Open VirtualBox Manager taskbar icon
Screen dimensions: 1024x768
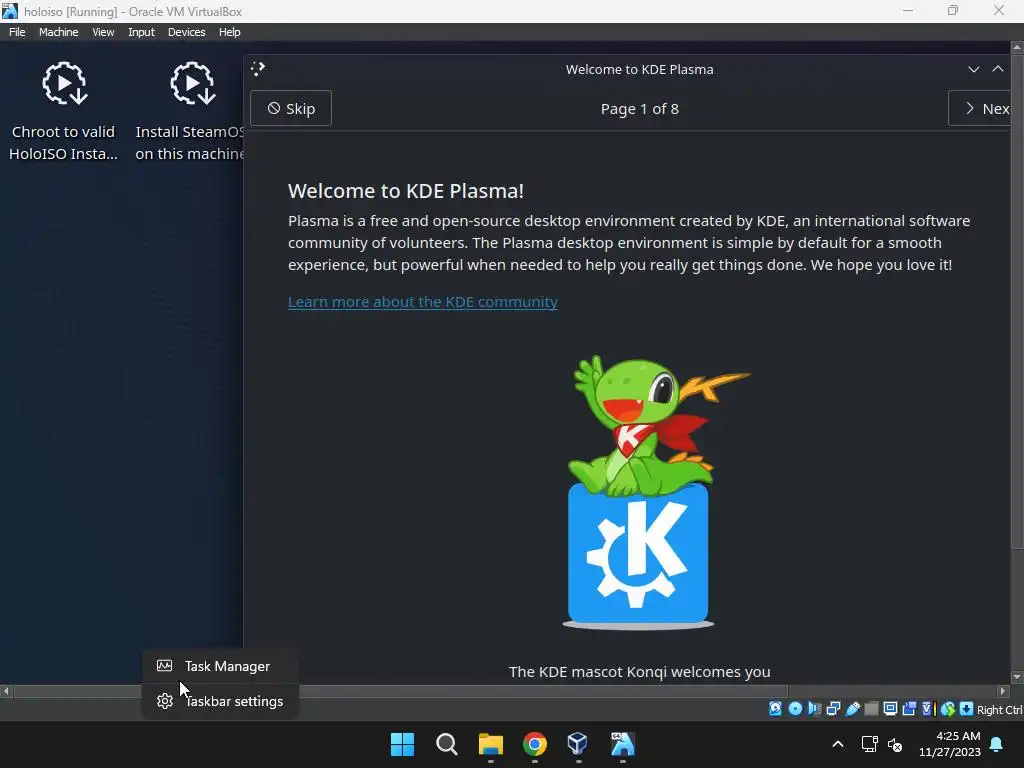click(x=578, y=744)
